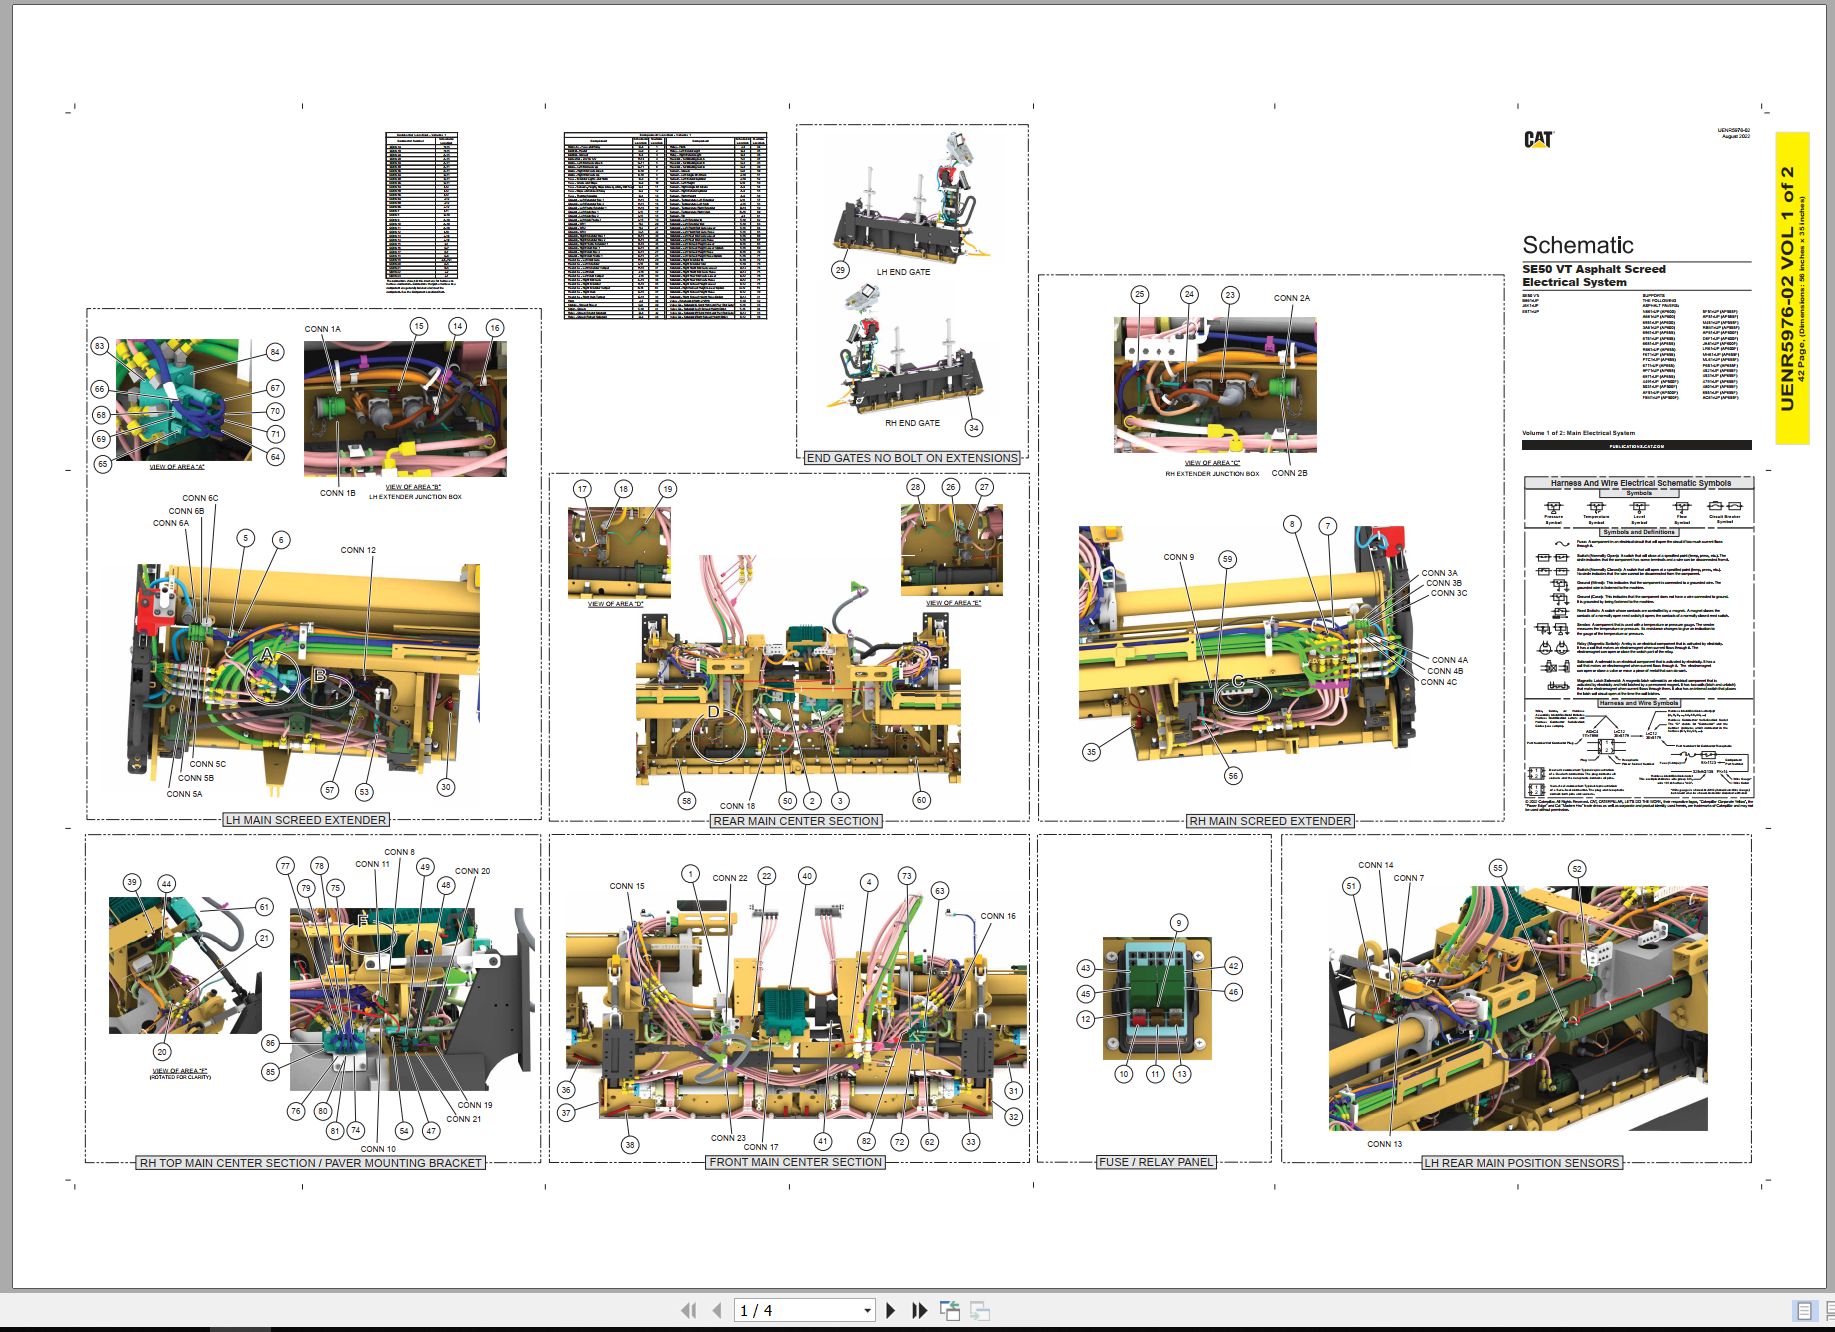
Task: Click the 'CONN 6C' label
Action: (x=200, y=498)
